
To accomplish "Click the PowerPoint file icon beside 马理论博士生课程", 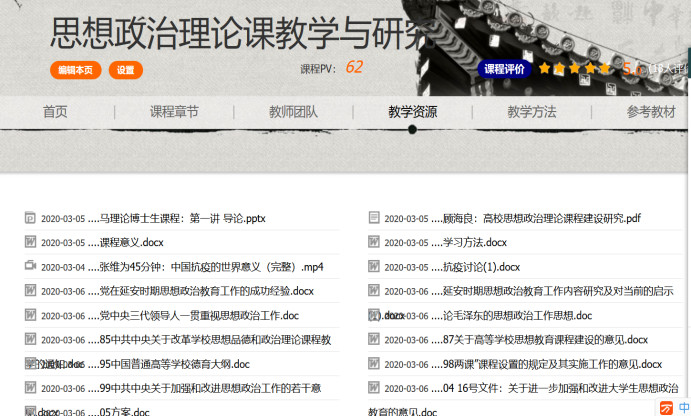I will (30, 218).
